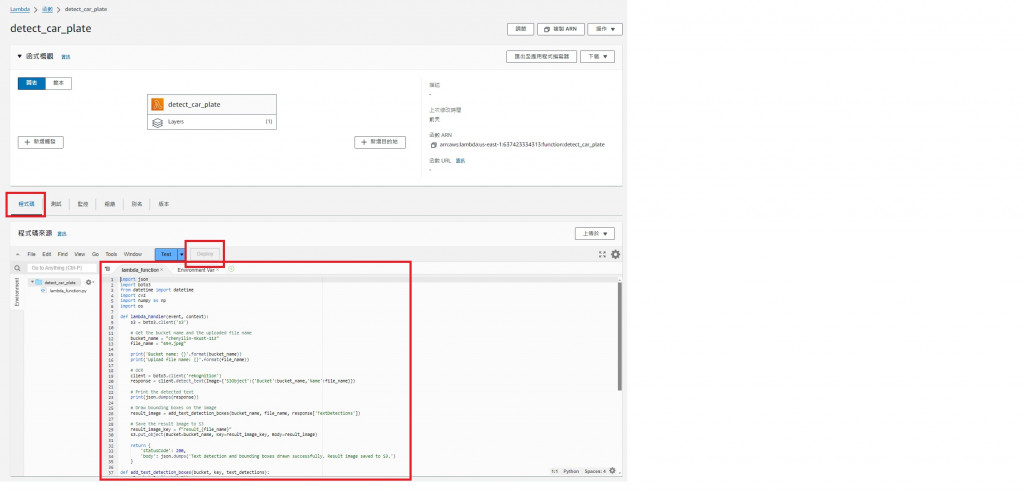Click Export to Application Composer button
This screenshot has height=493, width=1024.
tap(541, 56)
